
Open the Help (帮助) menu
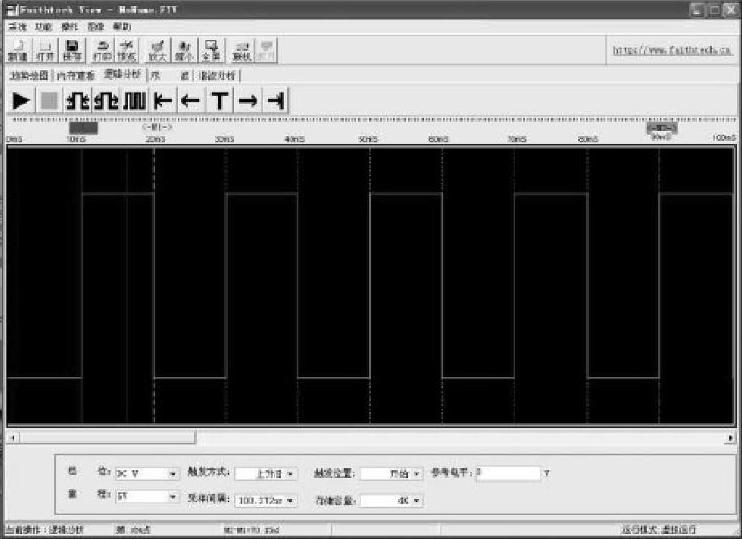121,26
